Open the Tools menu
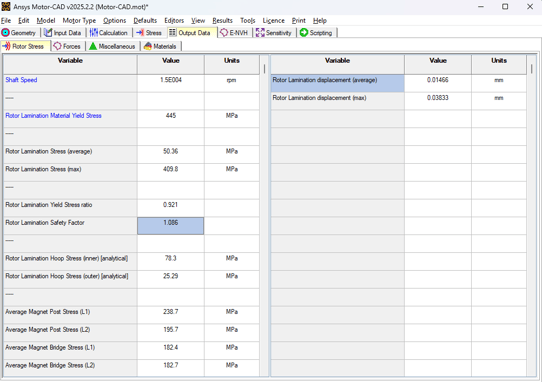 [248, 21]
